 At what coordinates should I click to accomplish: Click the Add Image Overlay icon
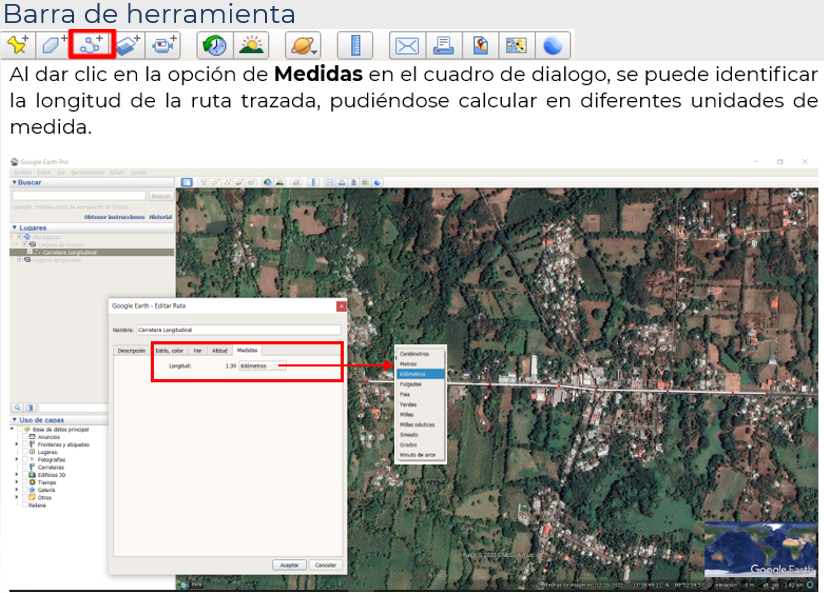coord(127,45)
